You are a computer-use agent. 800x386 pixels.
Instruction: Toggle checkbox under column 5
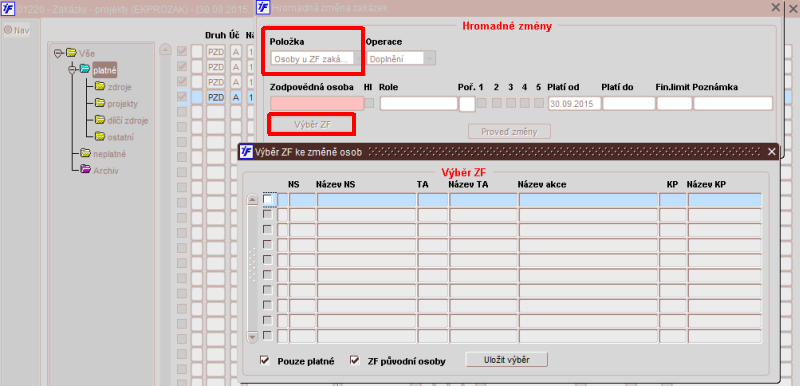click(539, 103)
